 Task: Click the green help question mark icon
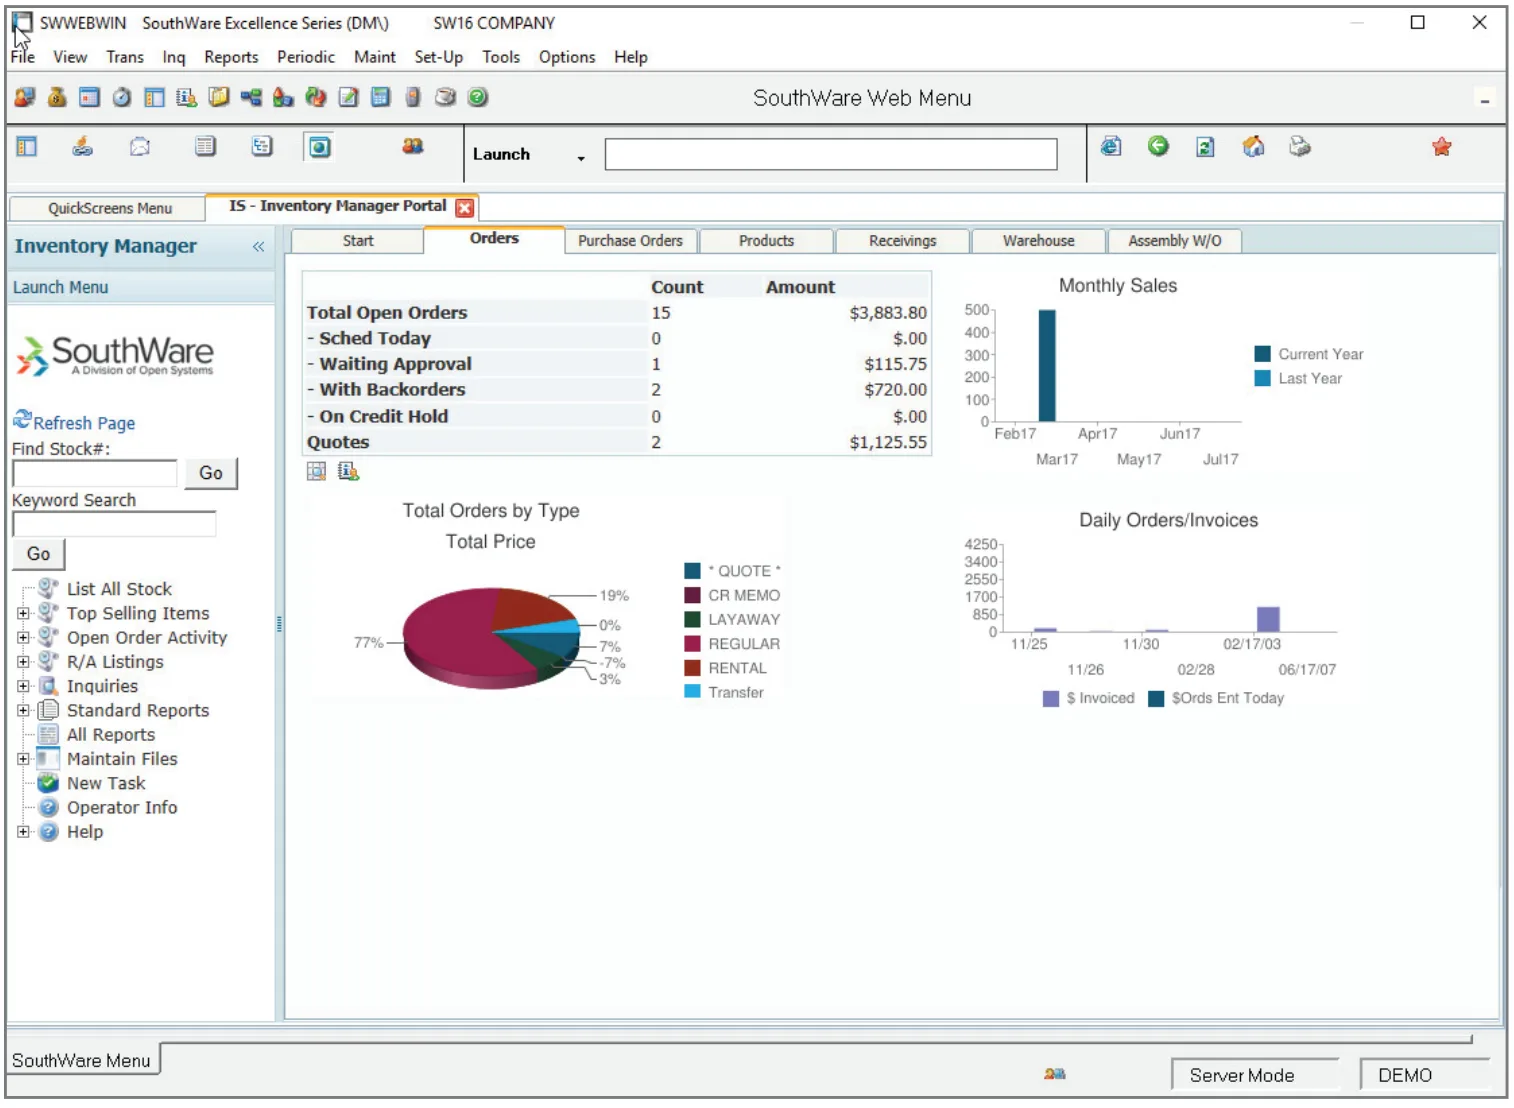tap(478, 97)
